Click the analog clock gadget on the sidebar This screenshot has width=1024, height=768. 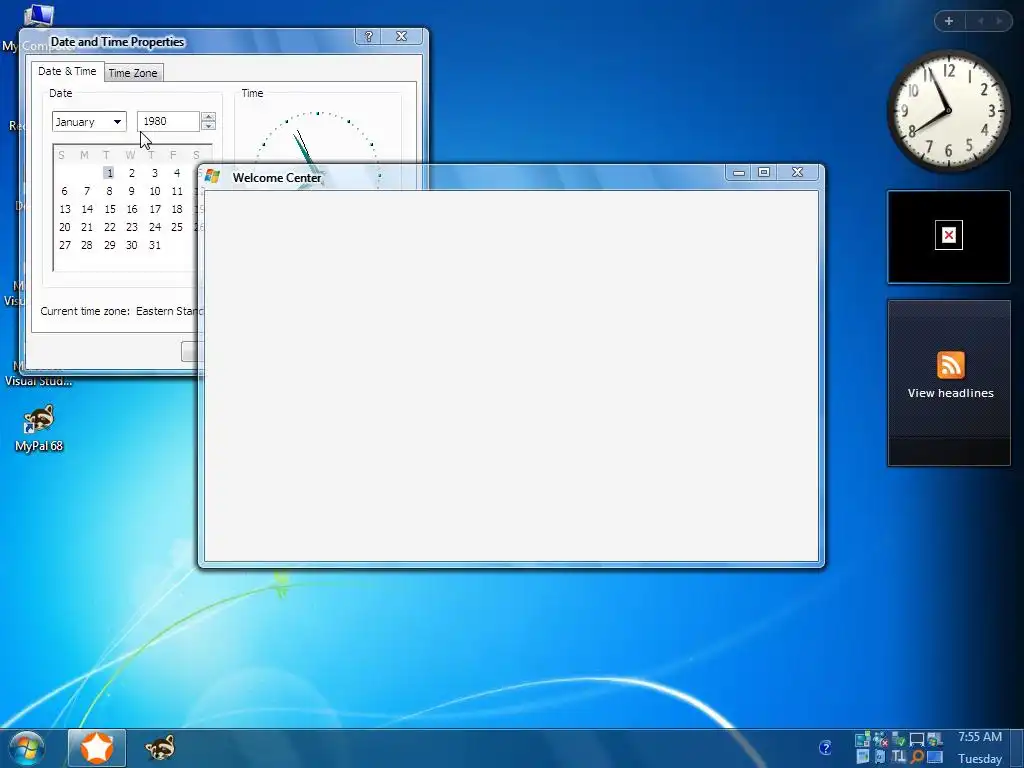[948, 111]
